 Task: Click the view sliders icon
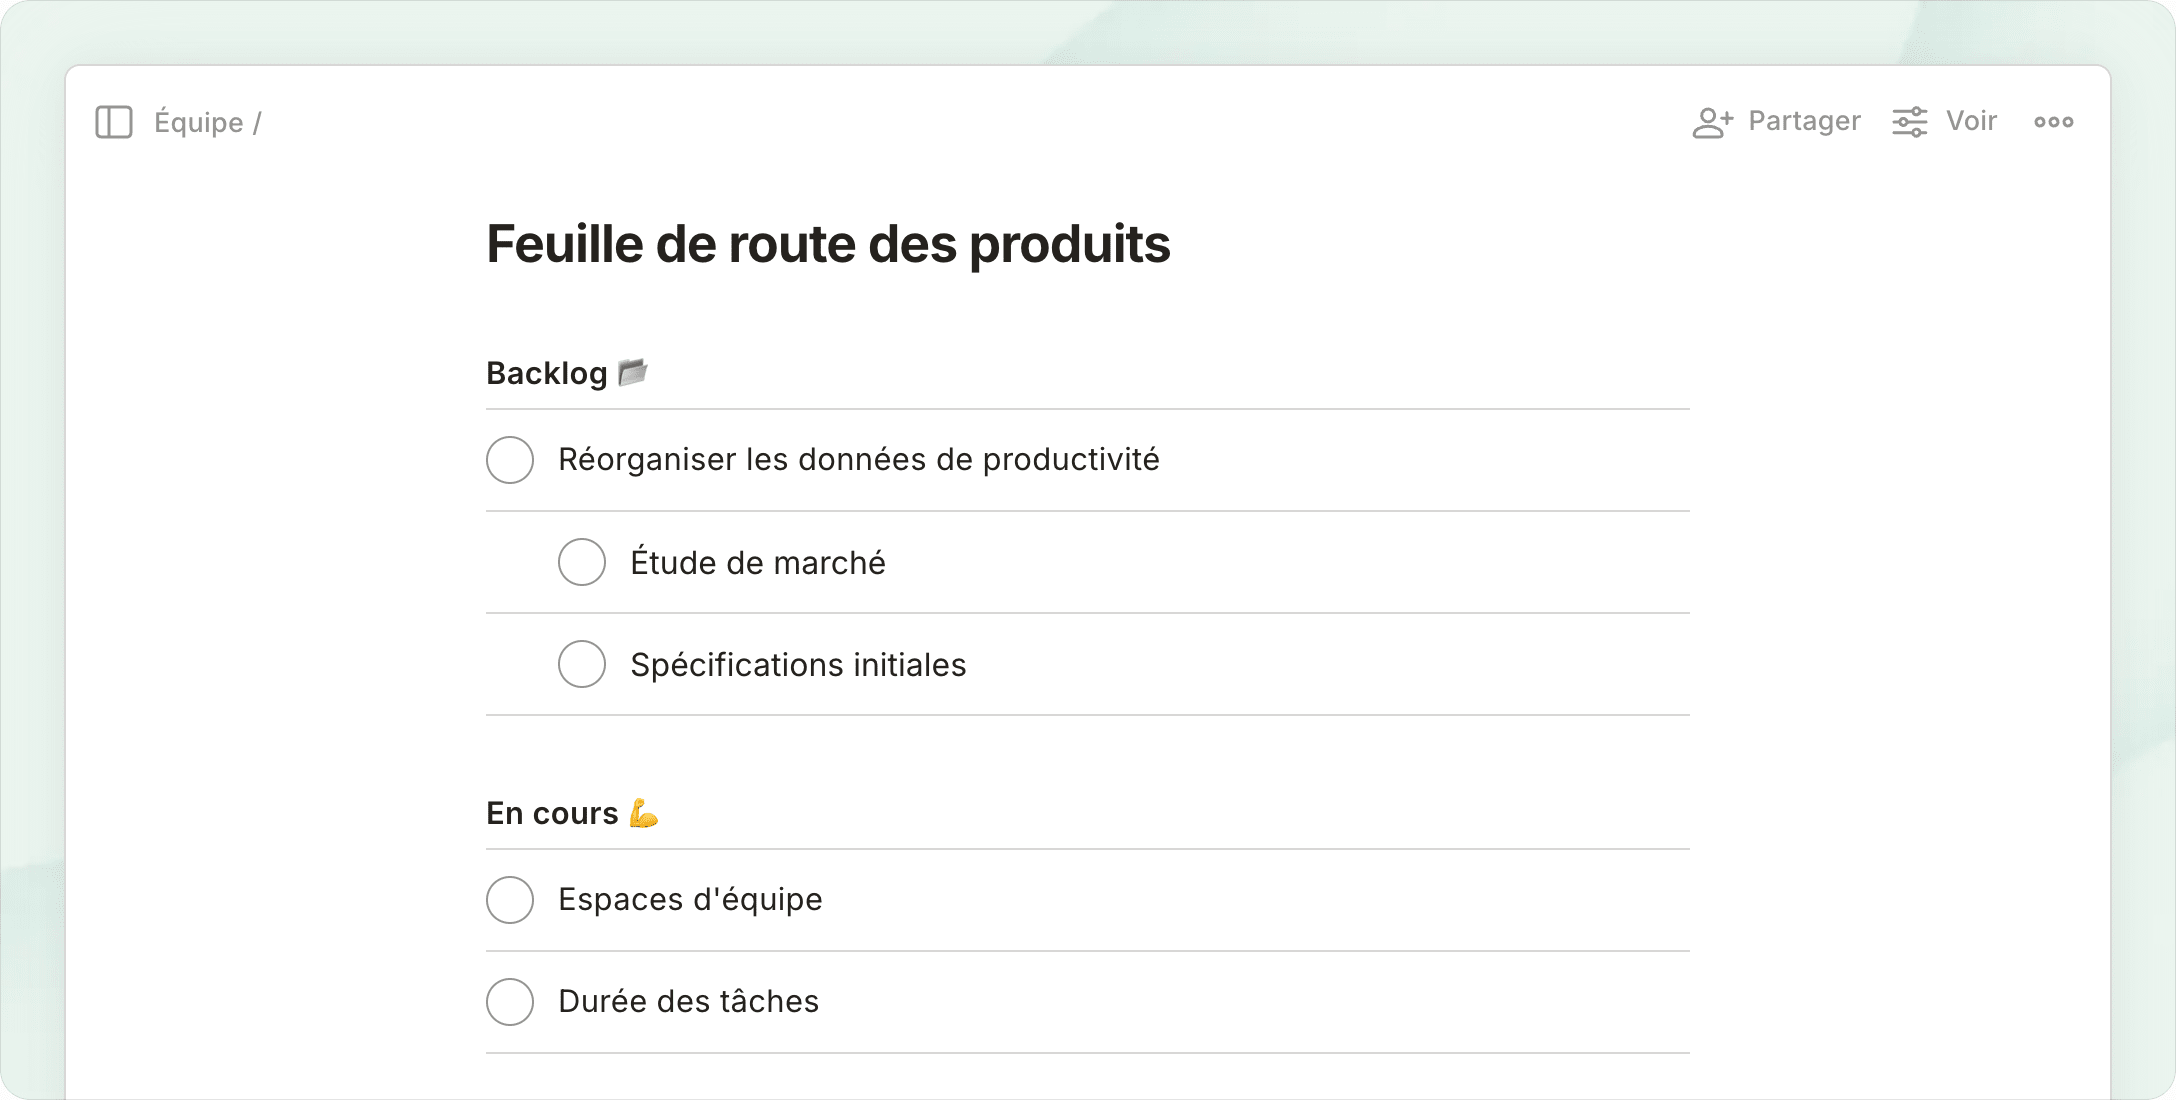point(1909,122)
